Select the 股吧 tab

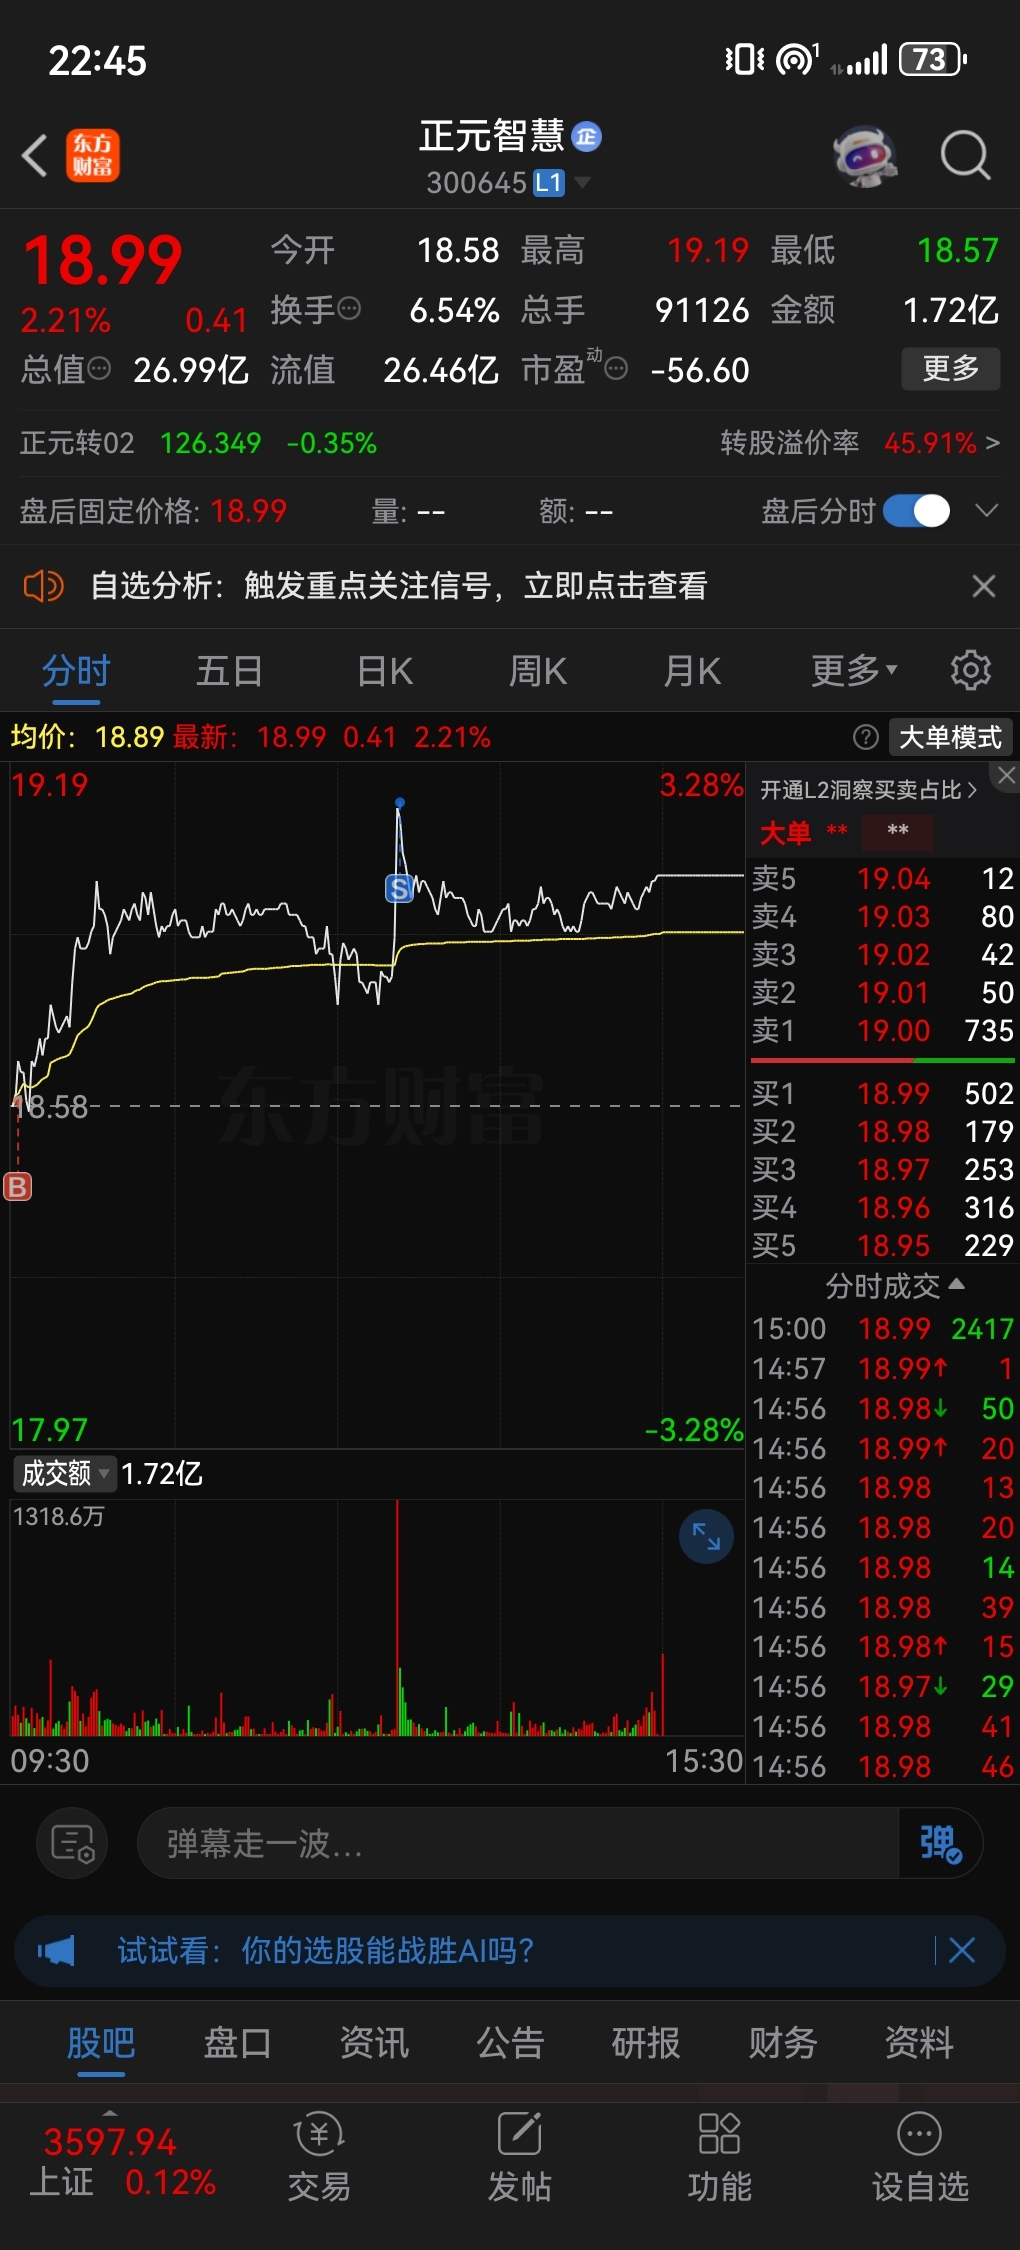[x=101, y=2042]
